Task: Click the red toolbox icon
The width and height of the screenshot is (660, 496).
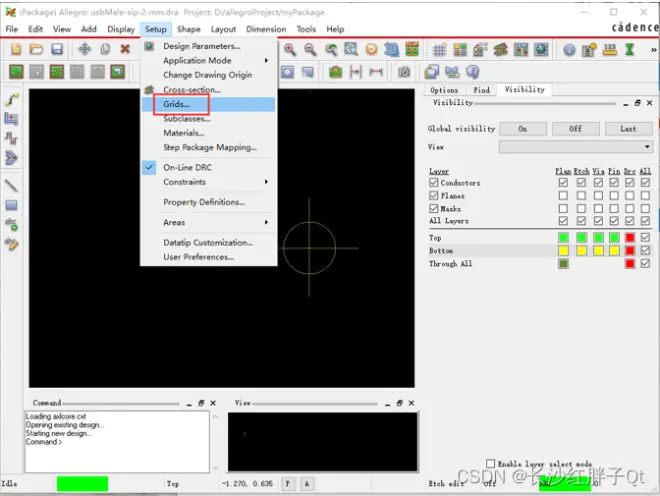Action: coord(335,72)
